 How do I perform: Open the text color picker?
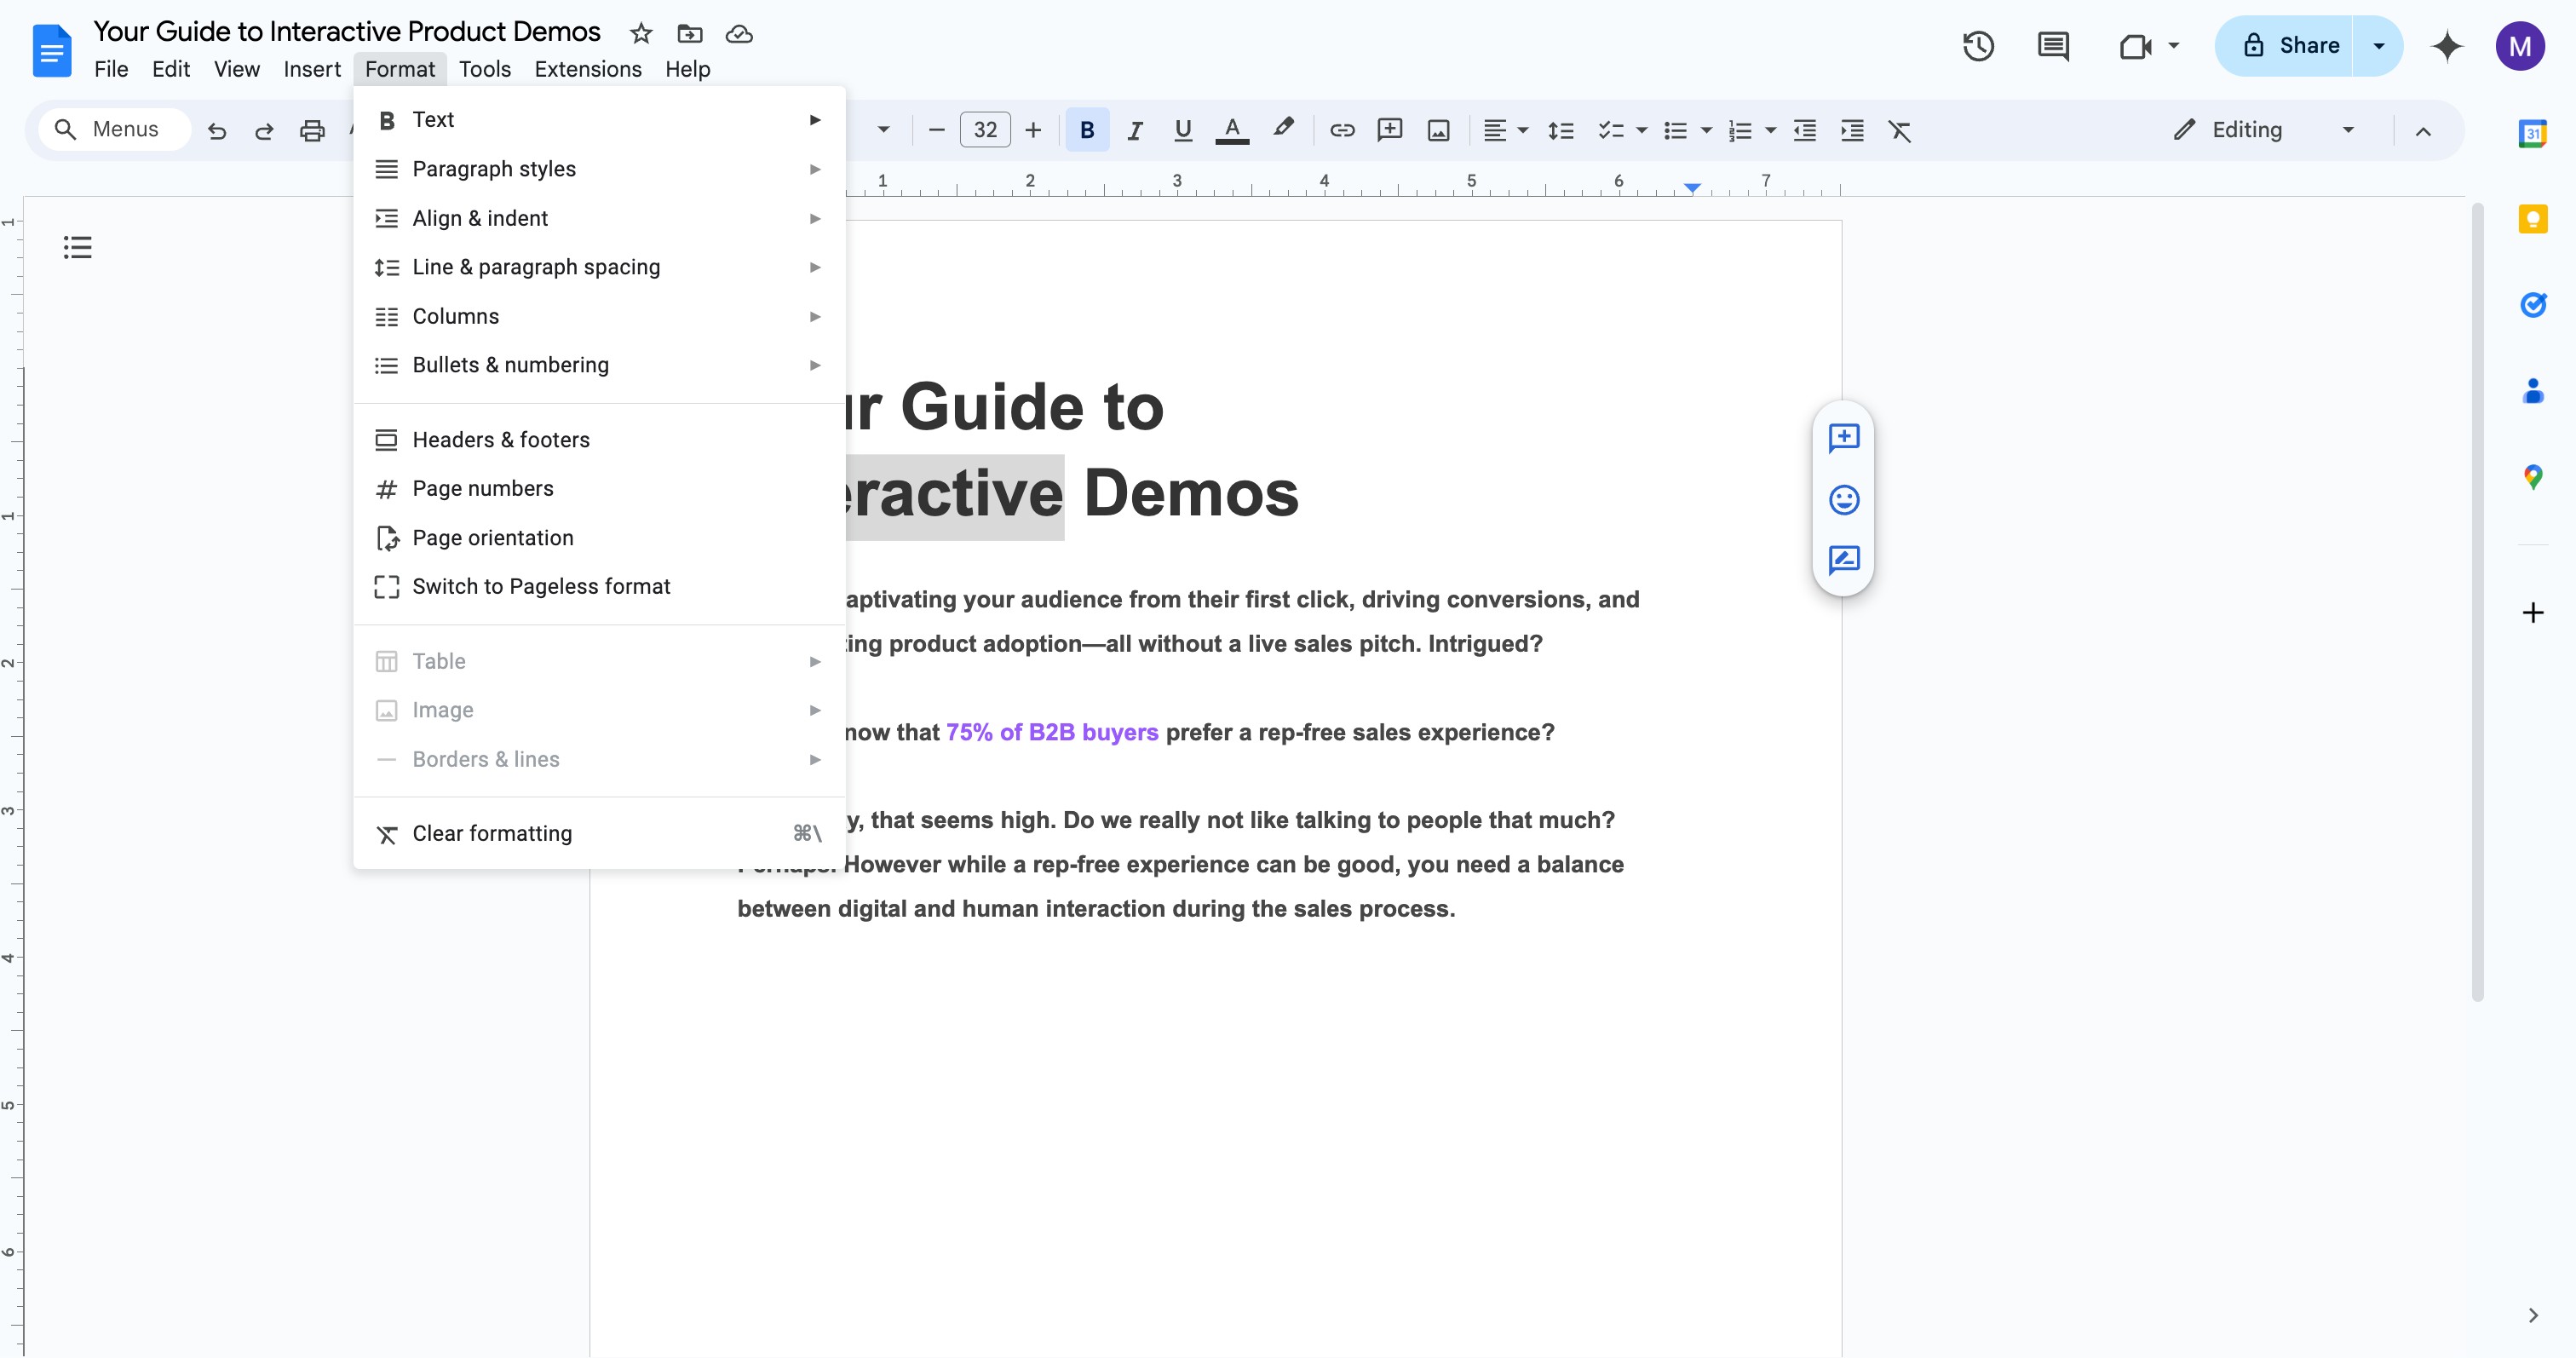1232,130
